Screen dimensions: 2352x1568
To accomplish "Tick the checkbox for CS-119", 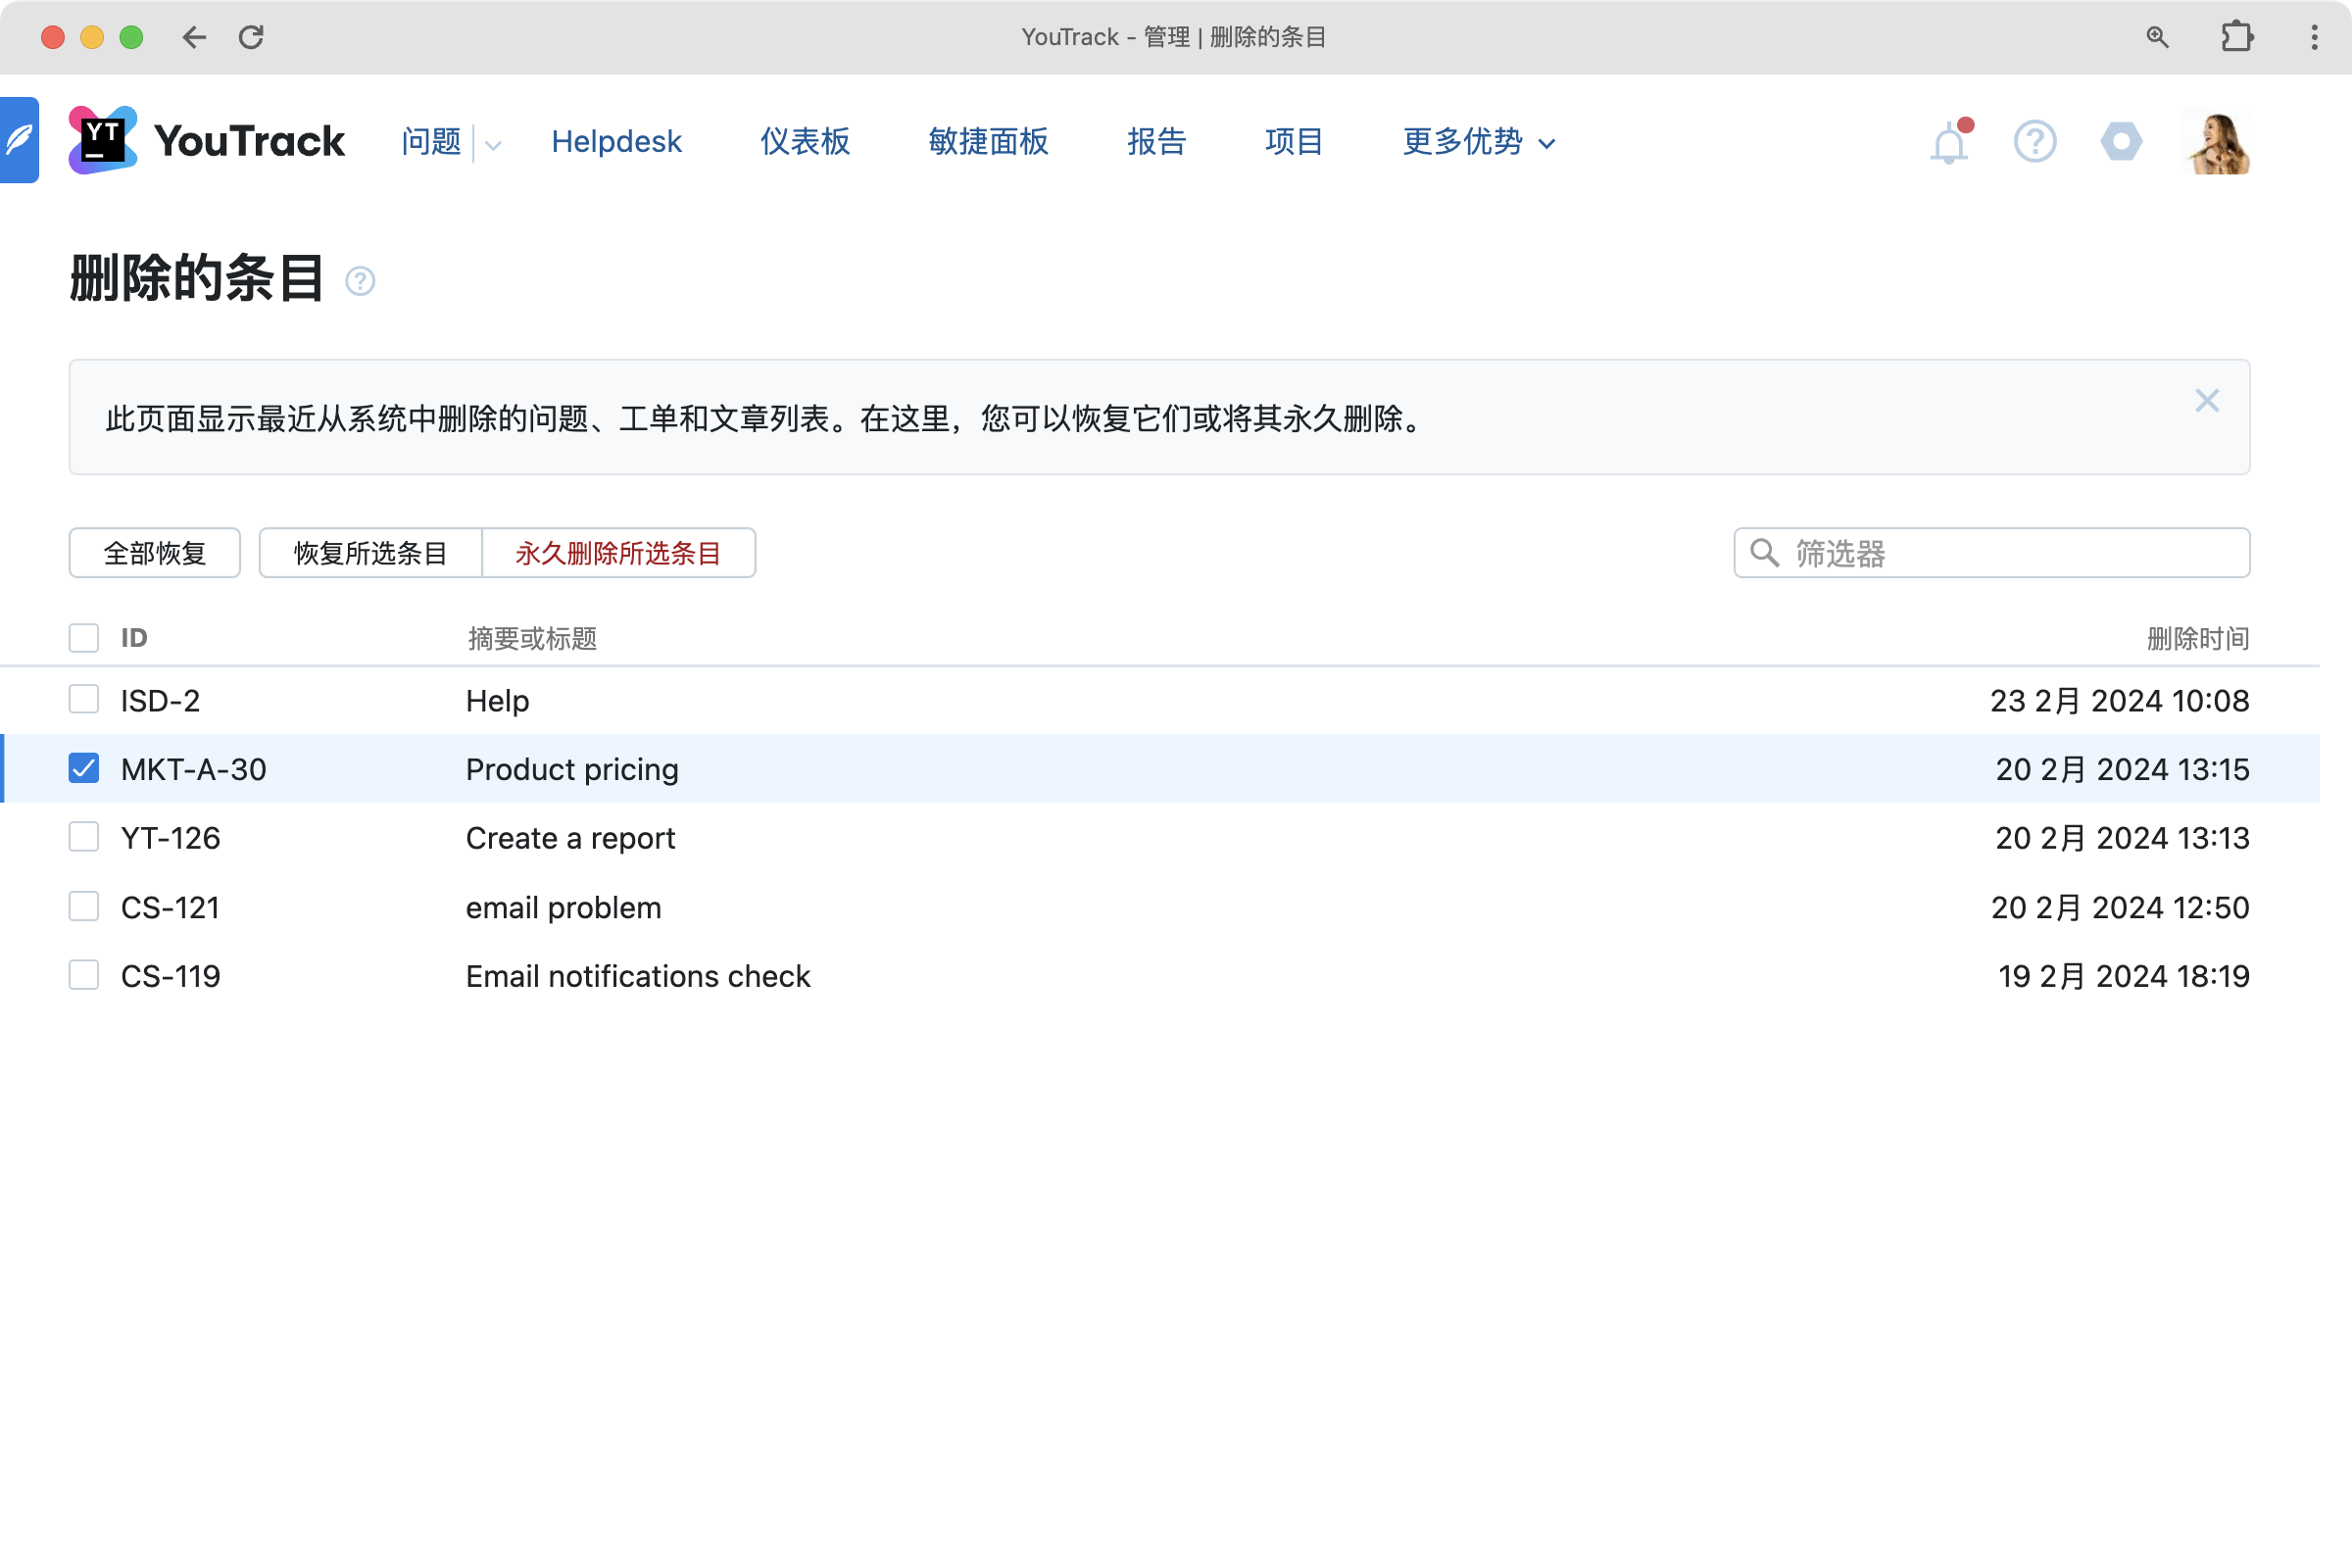I will click(84, 975).
